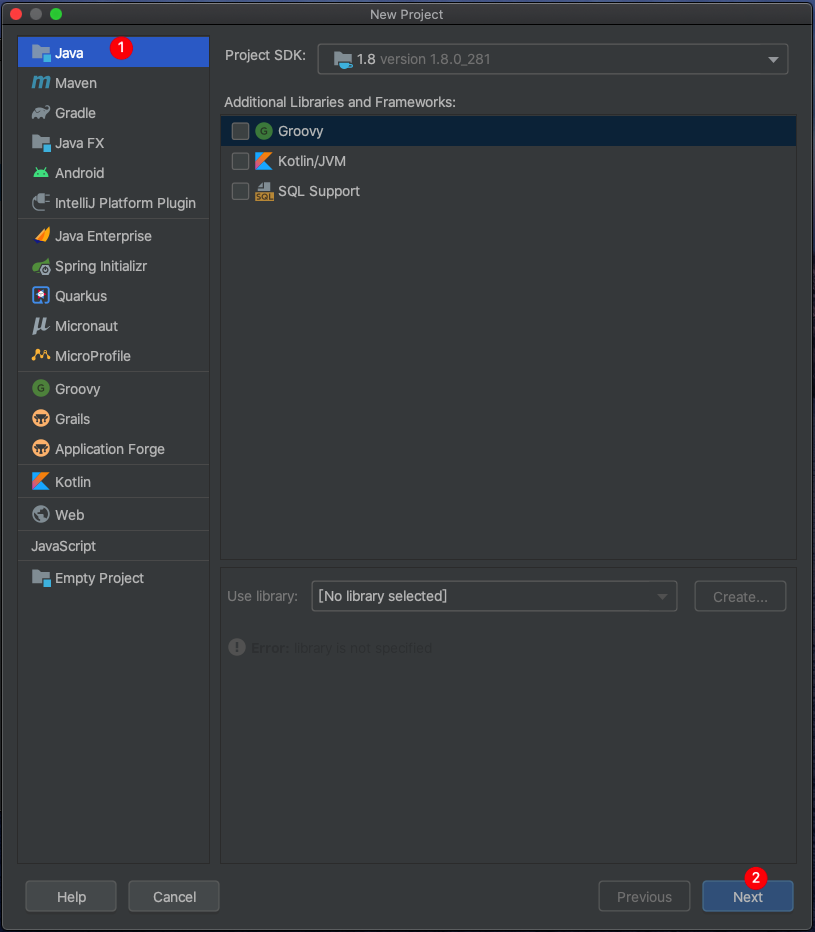This screenshot has width=815, height=932.
Task: Choose Java Enterprise project type
Action: pos(114,236)
